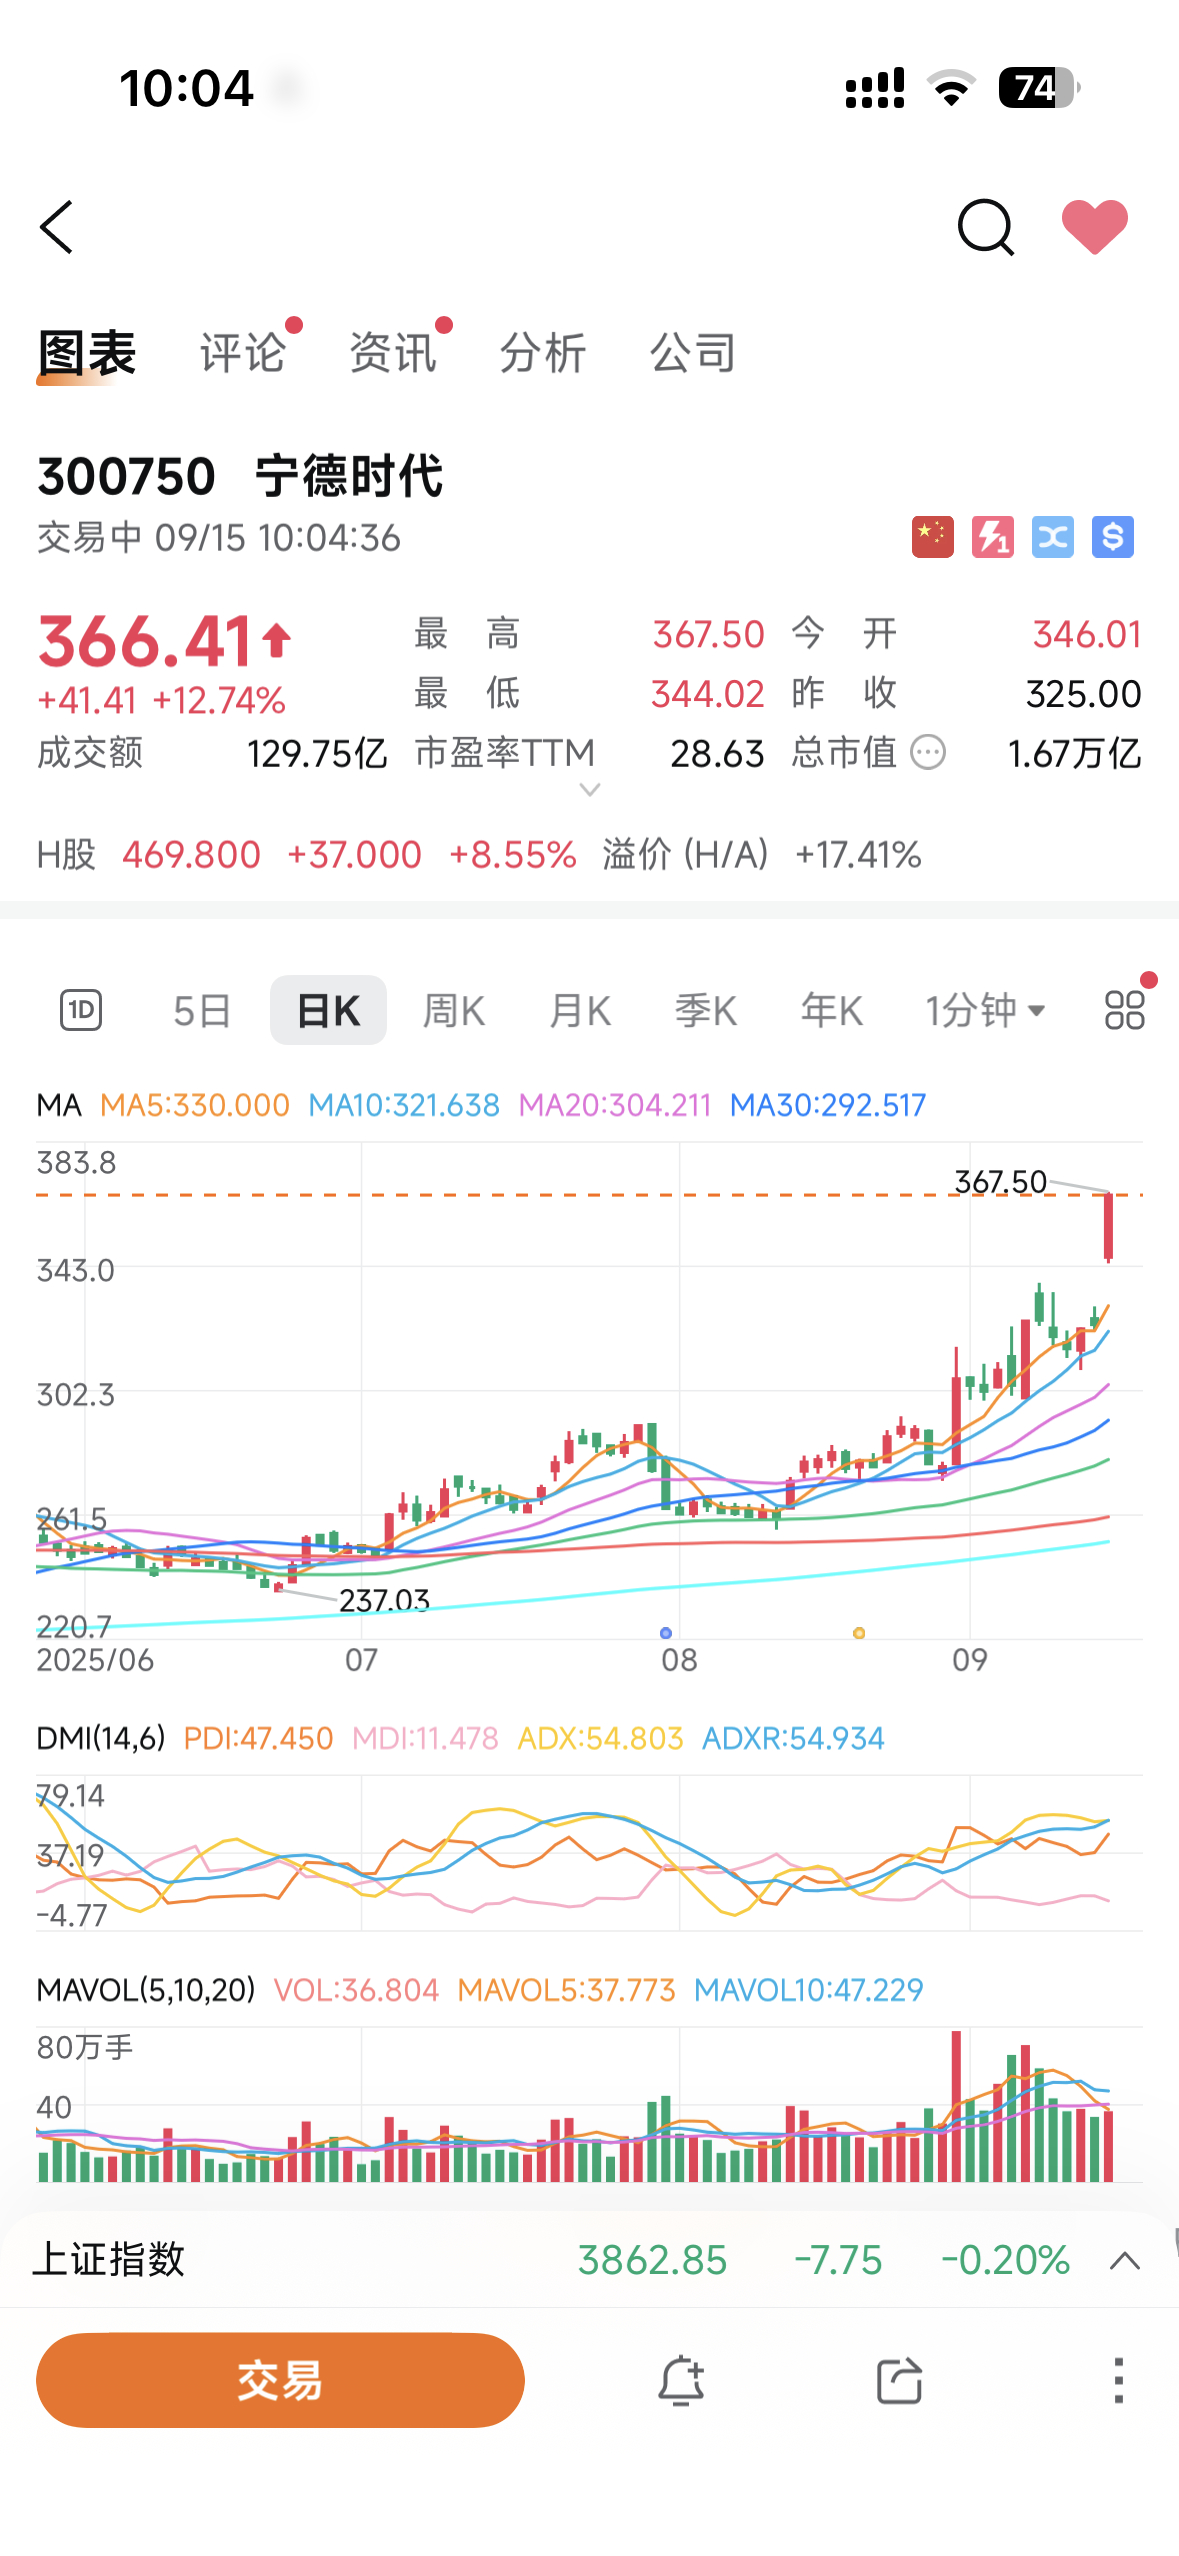Screen dimensions: 1179x2556
Task: Open the three-dot more menu
Action: tap(1119, 2380)
